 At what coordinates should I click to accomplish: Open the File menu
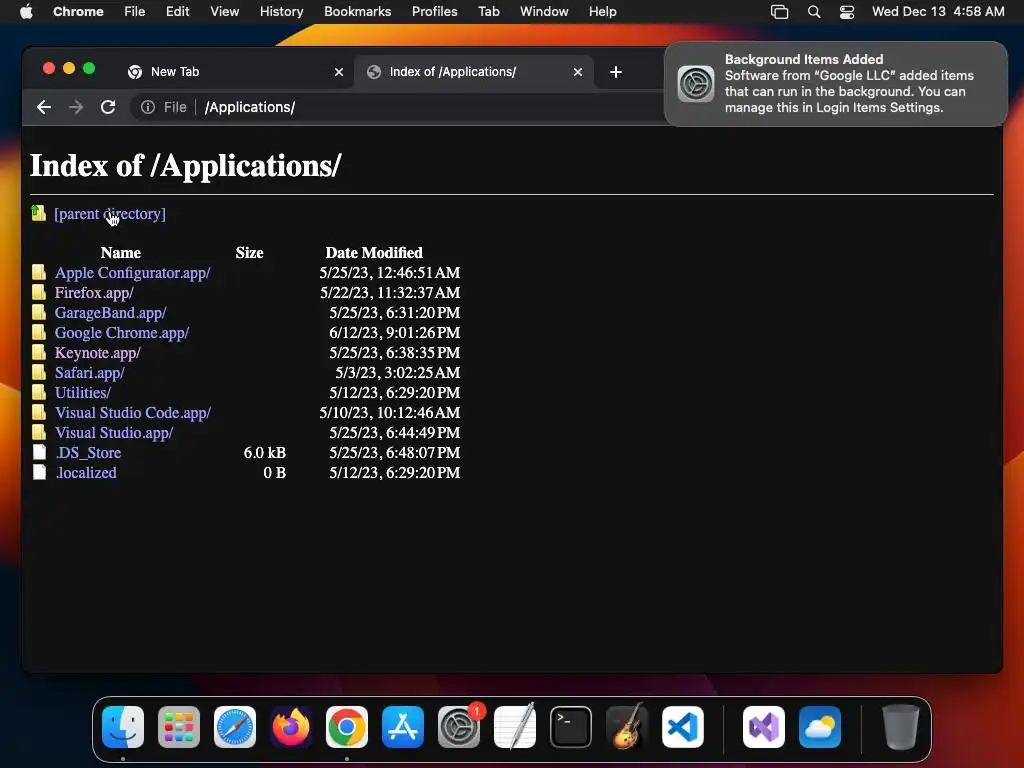pos(135,12)
